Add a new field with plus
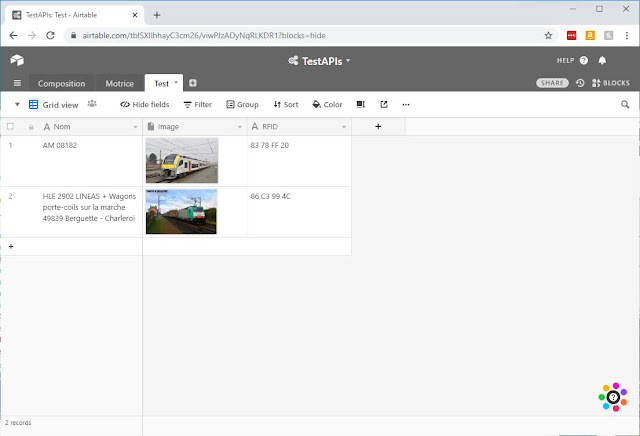 378,127
